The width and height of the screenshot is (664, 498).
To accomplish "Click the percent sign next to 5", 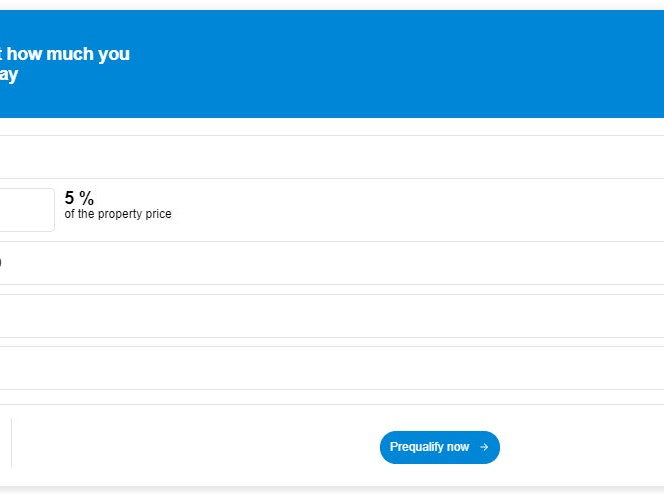I will pos(87,198).
